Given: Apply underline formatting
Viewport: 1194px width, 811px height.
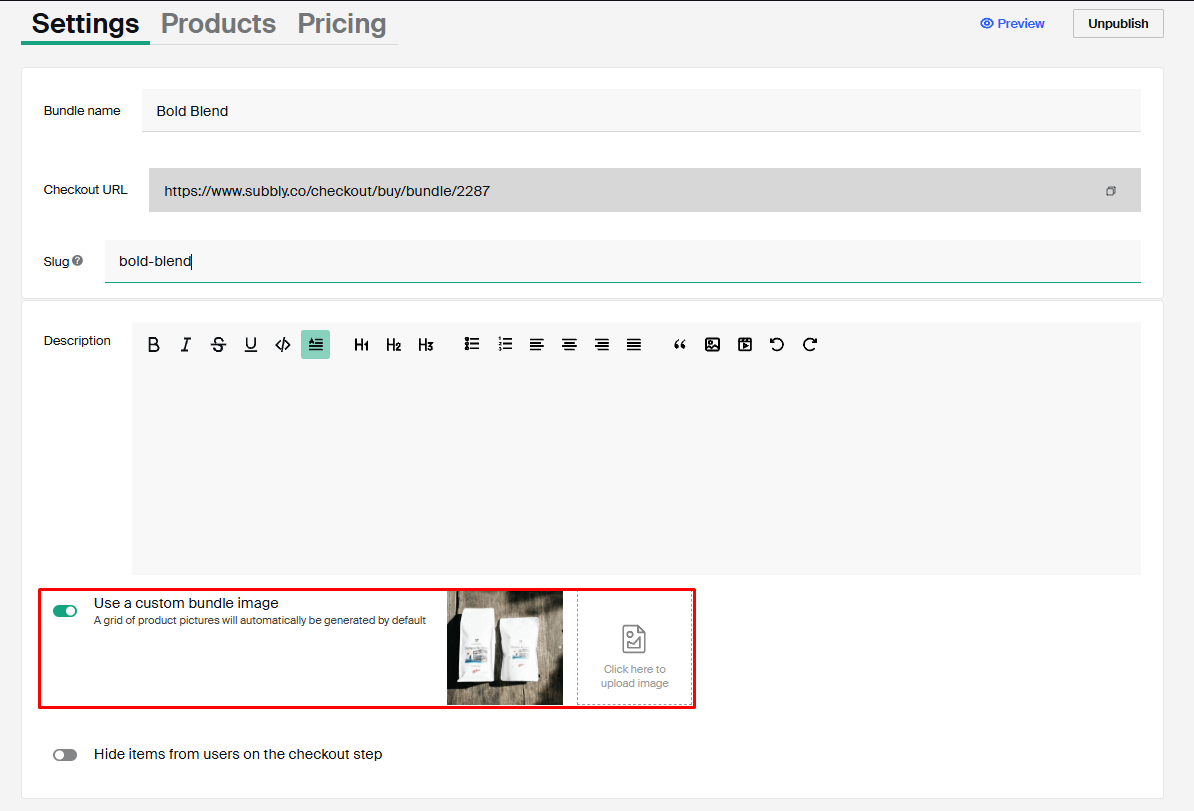Looking at the screenshot, I should click(251, 345).
